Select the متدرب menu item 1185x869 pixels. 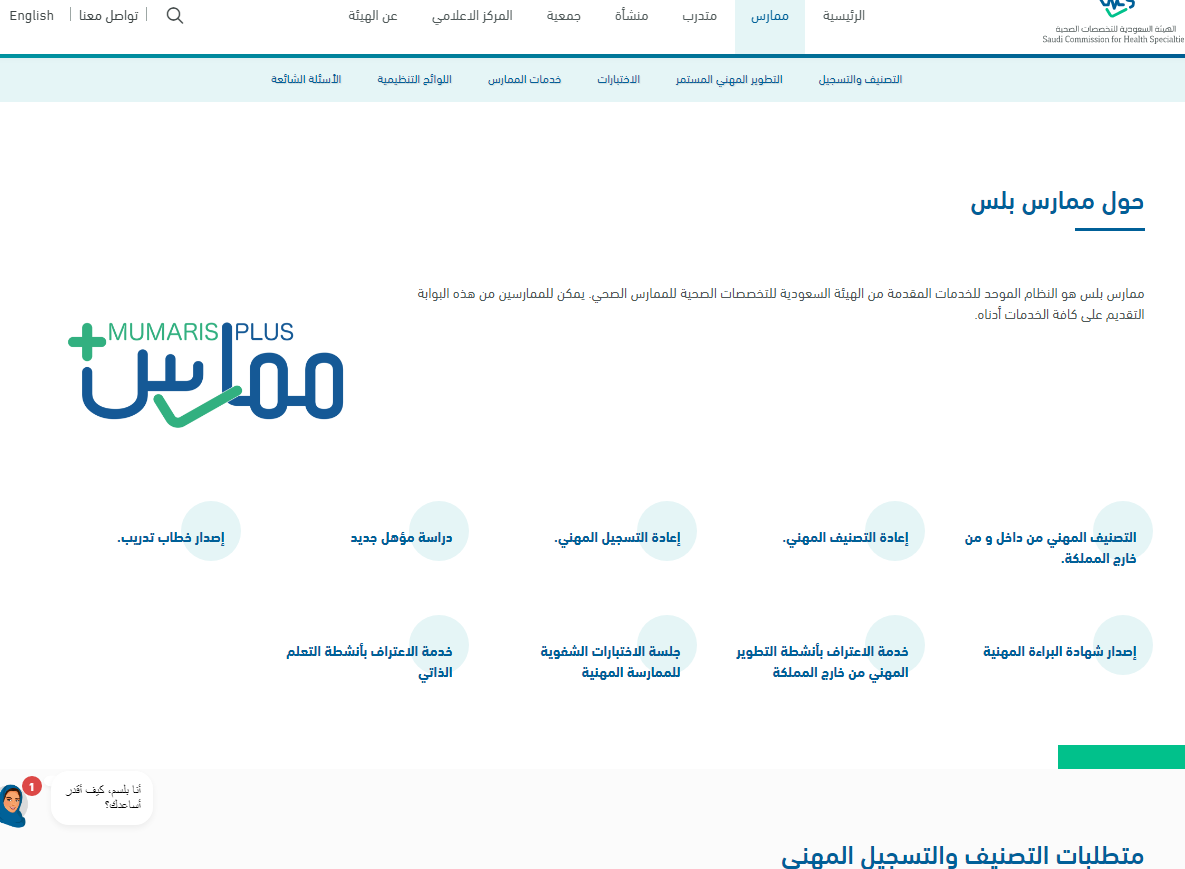point(699,16)
